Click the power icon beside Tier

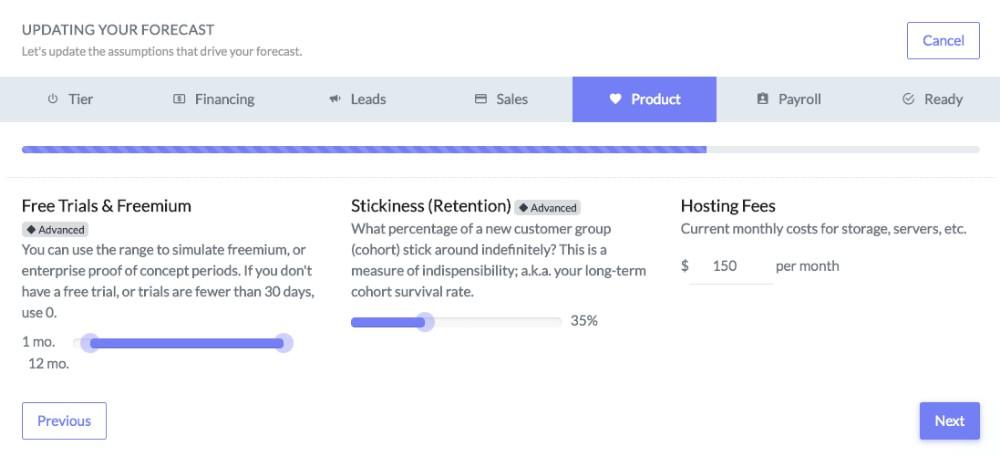(53, 99)
